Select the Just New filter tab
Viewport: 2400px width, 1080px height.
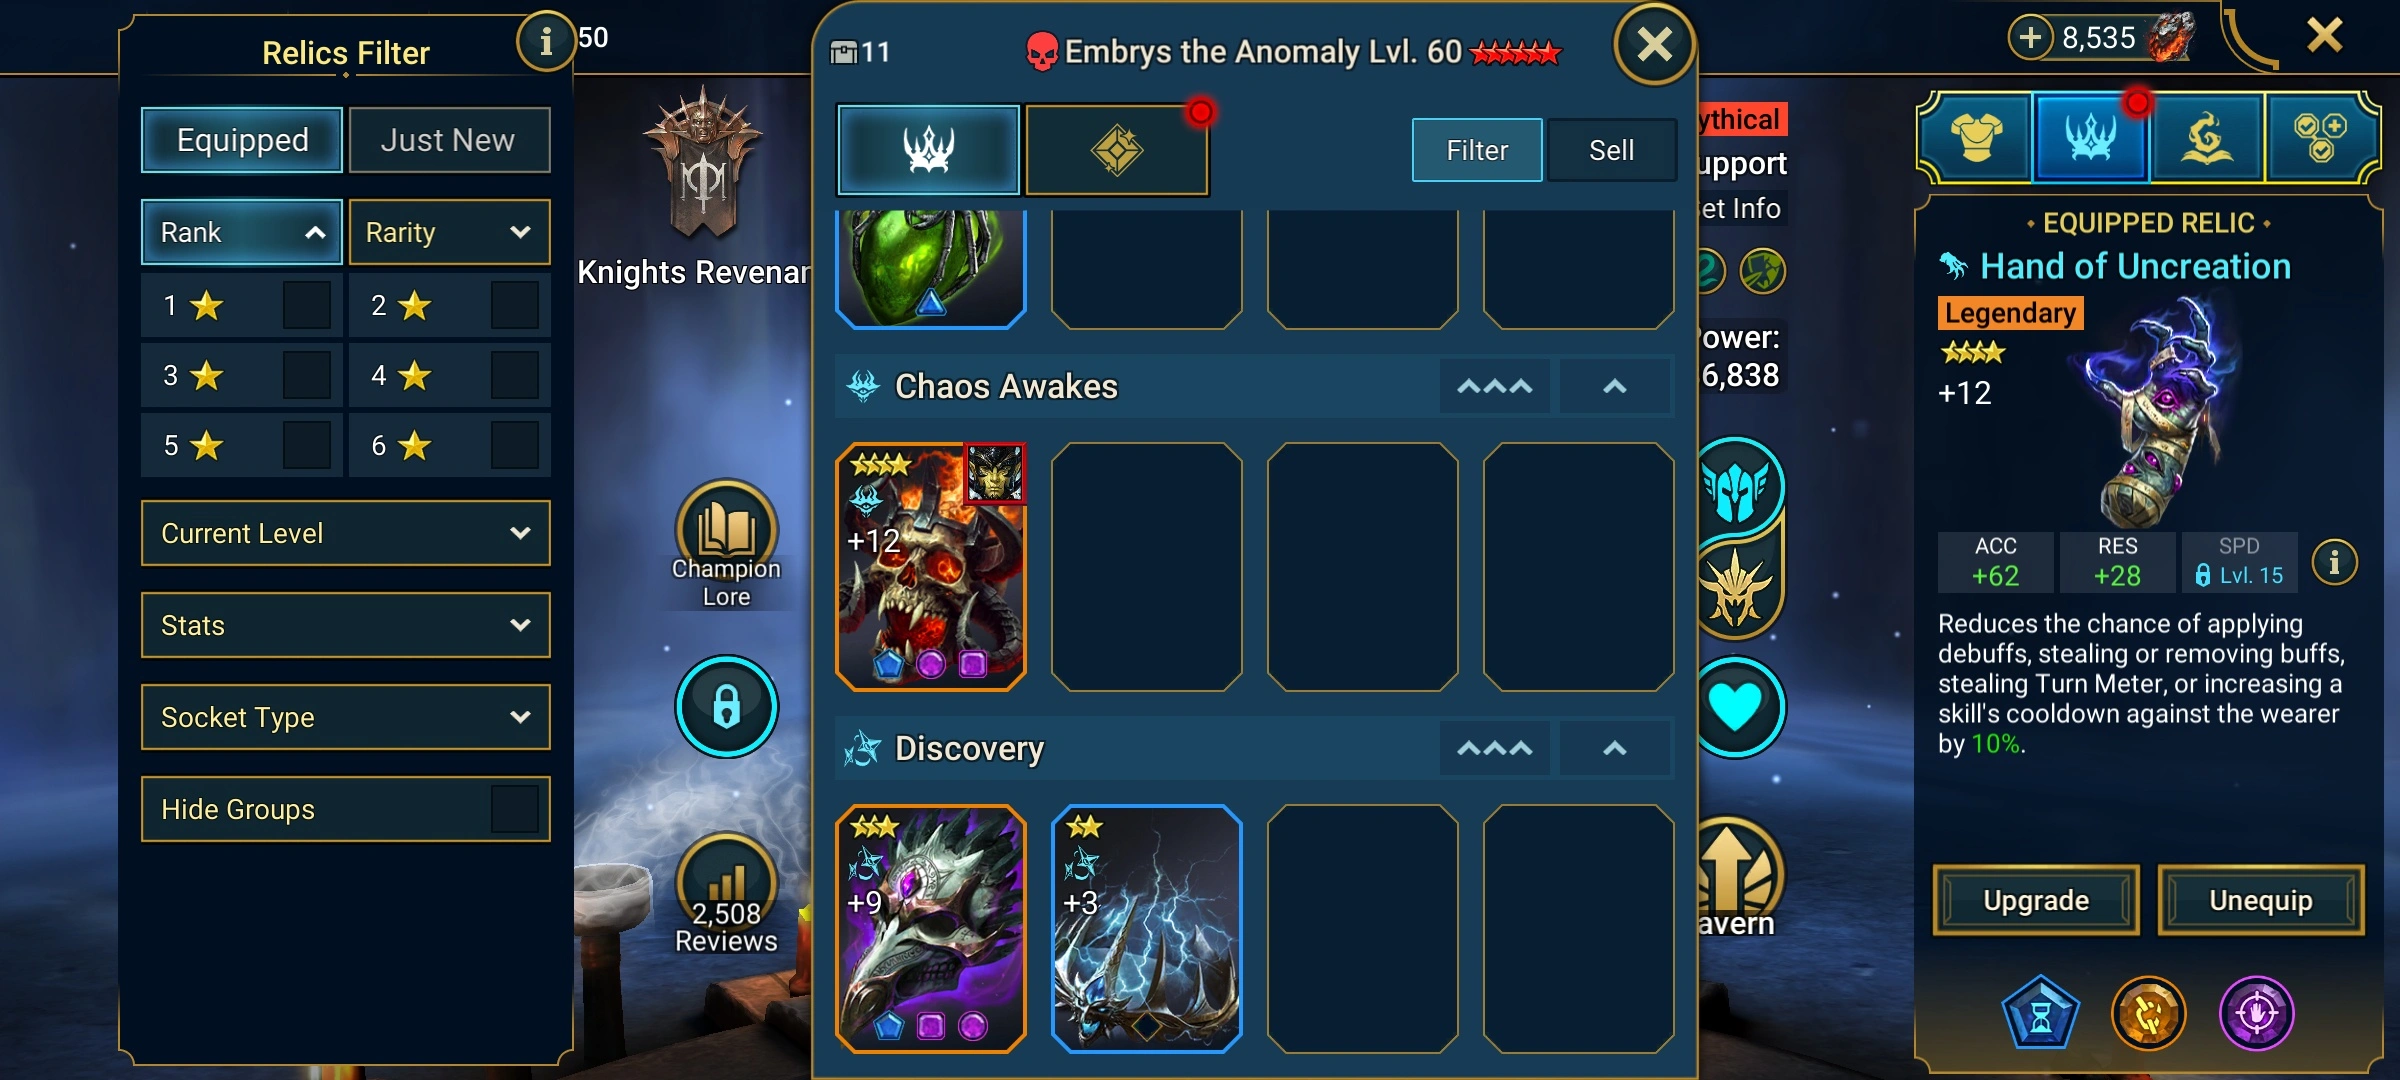coord(449,140)
